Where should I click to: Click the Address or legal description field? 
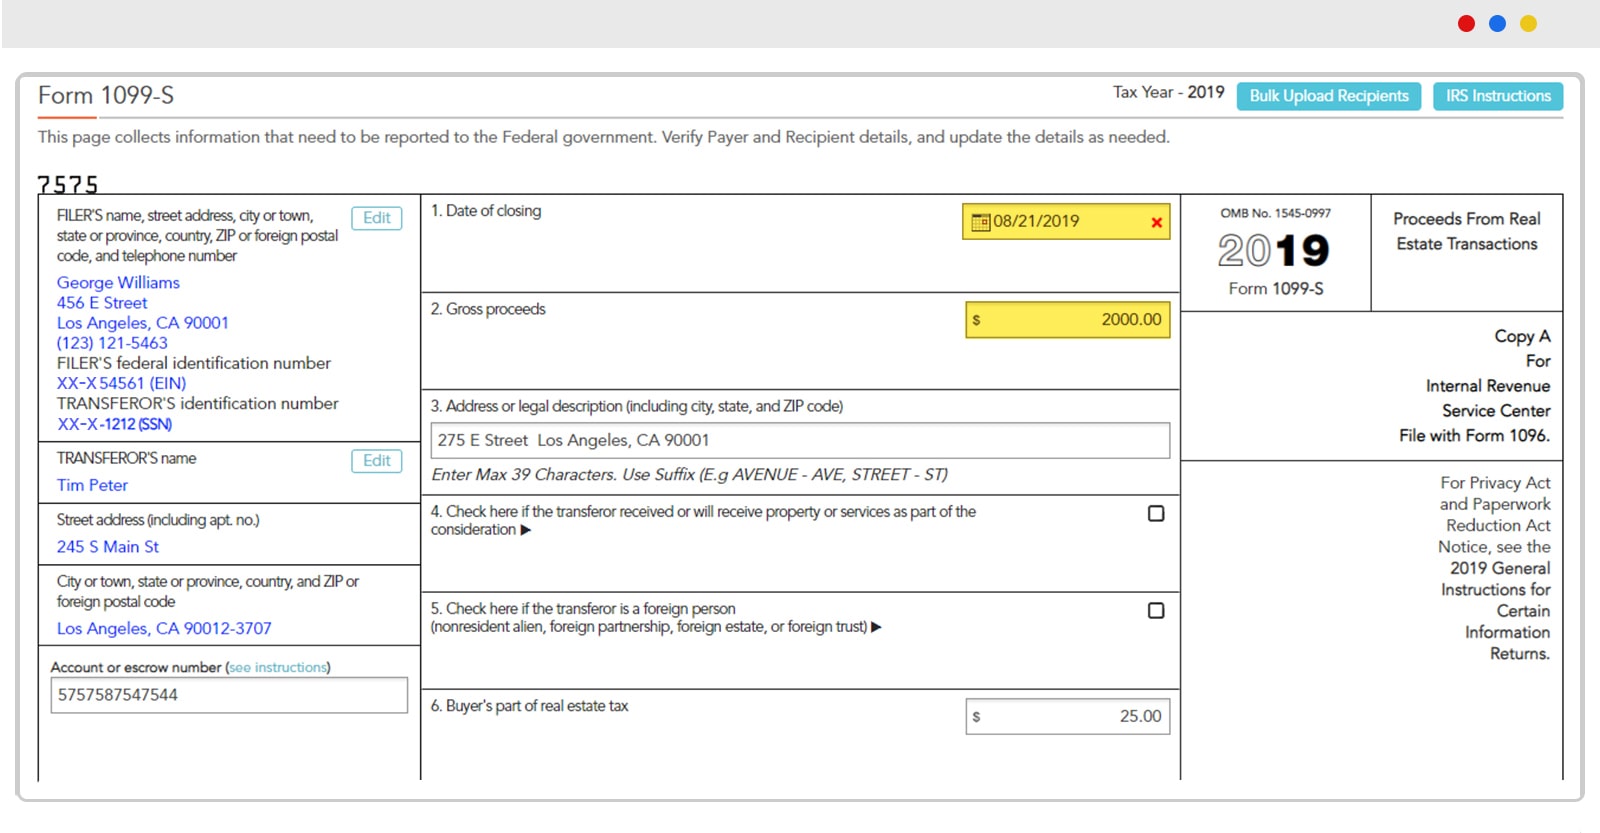point(800,440)
